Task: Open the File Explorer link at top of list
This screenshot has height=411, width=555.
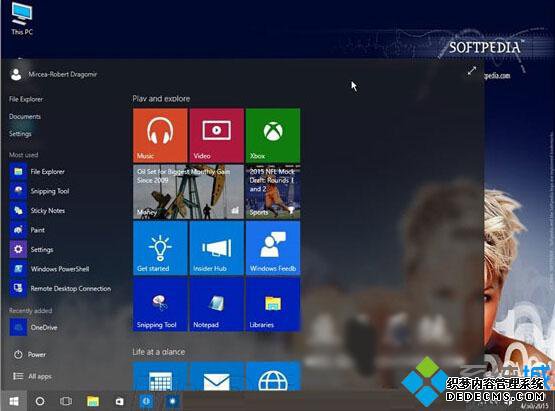Action: coord(26,99)
